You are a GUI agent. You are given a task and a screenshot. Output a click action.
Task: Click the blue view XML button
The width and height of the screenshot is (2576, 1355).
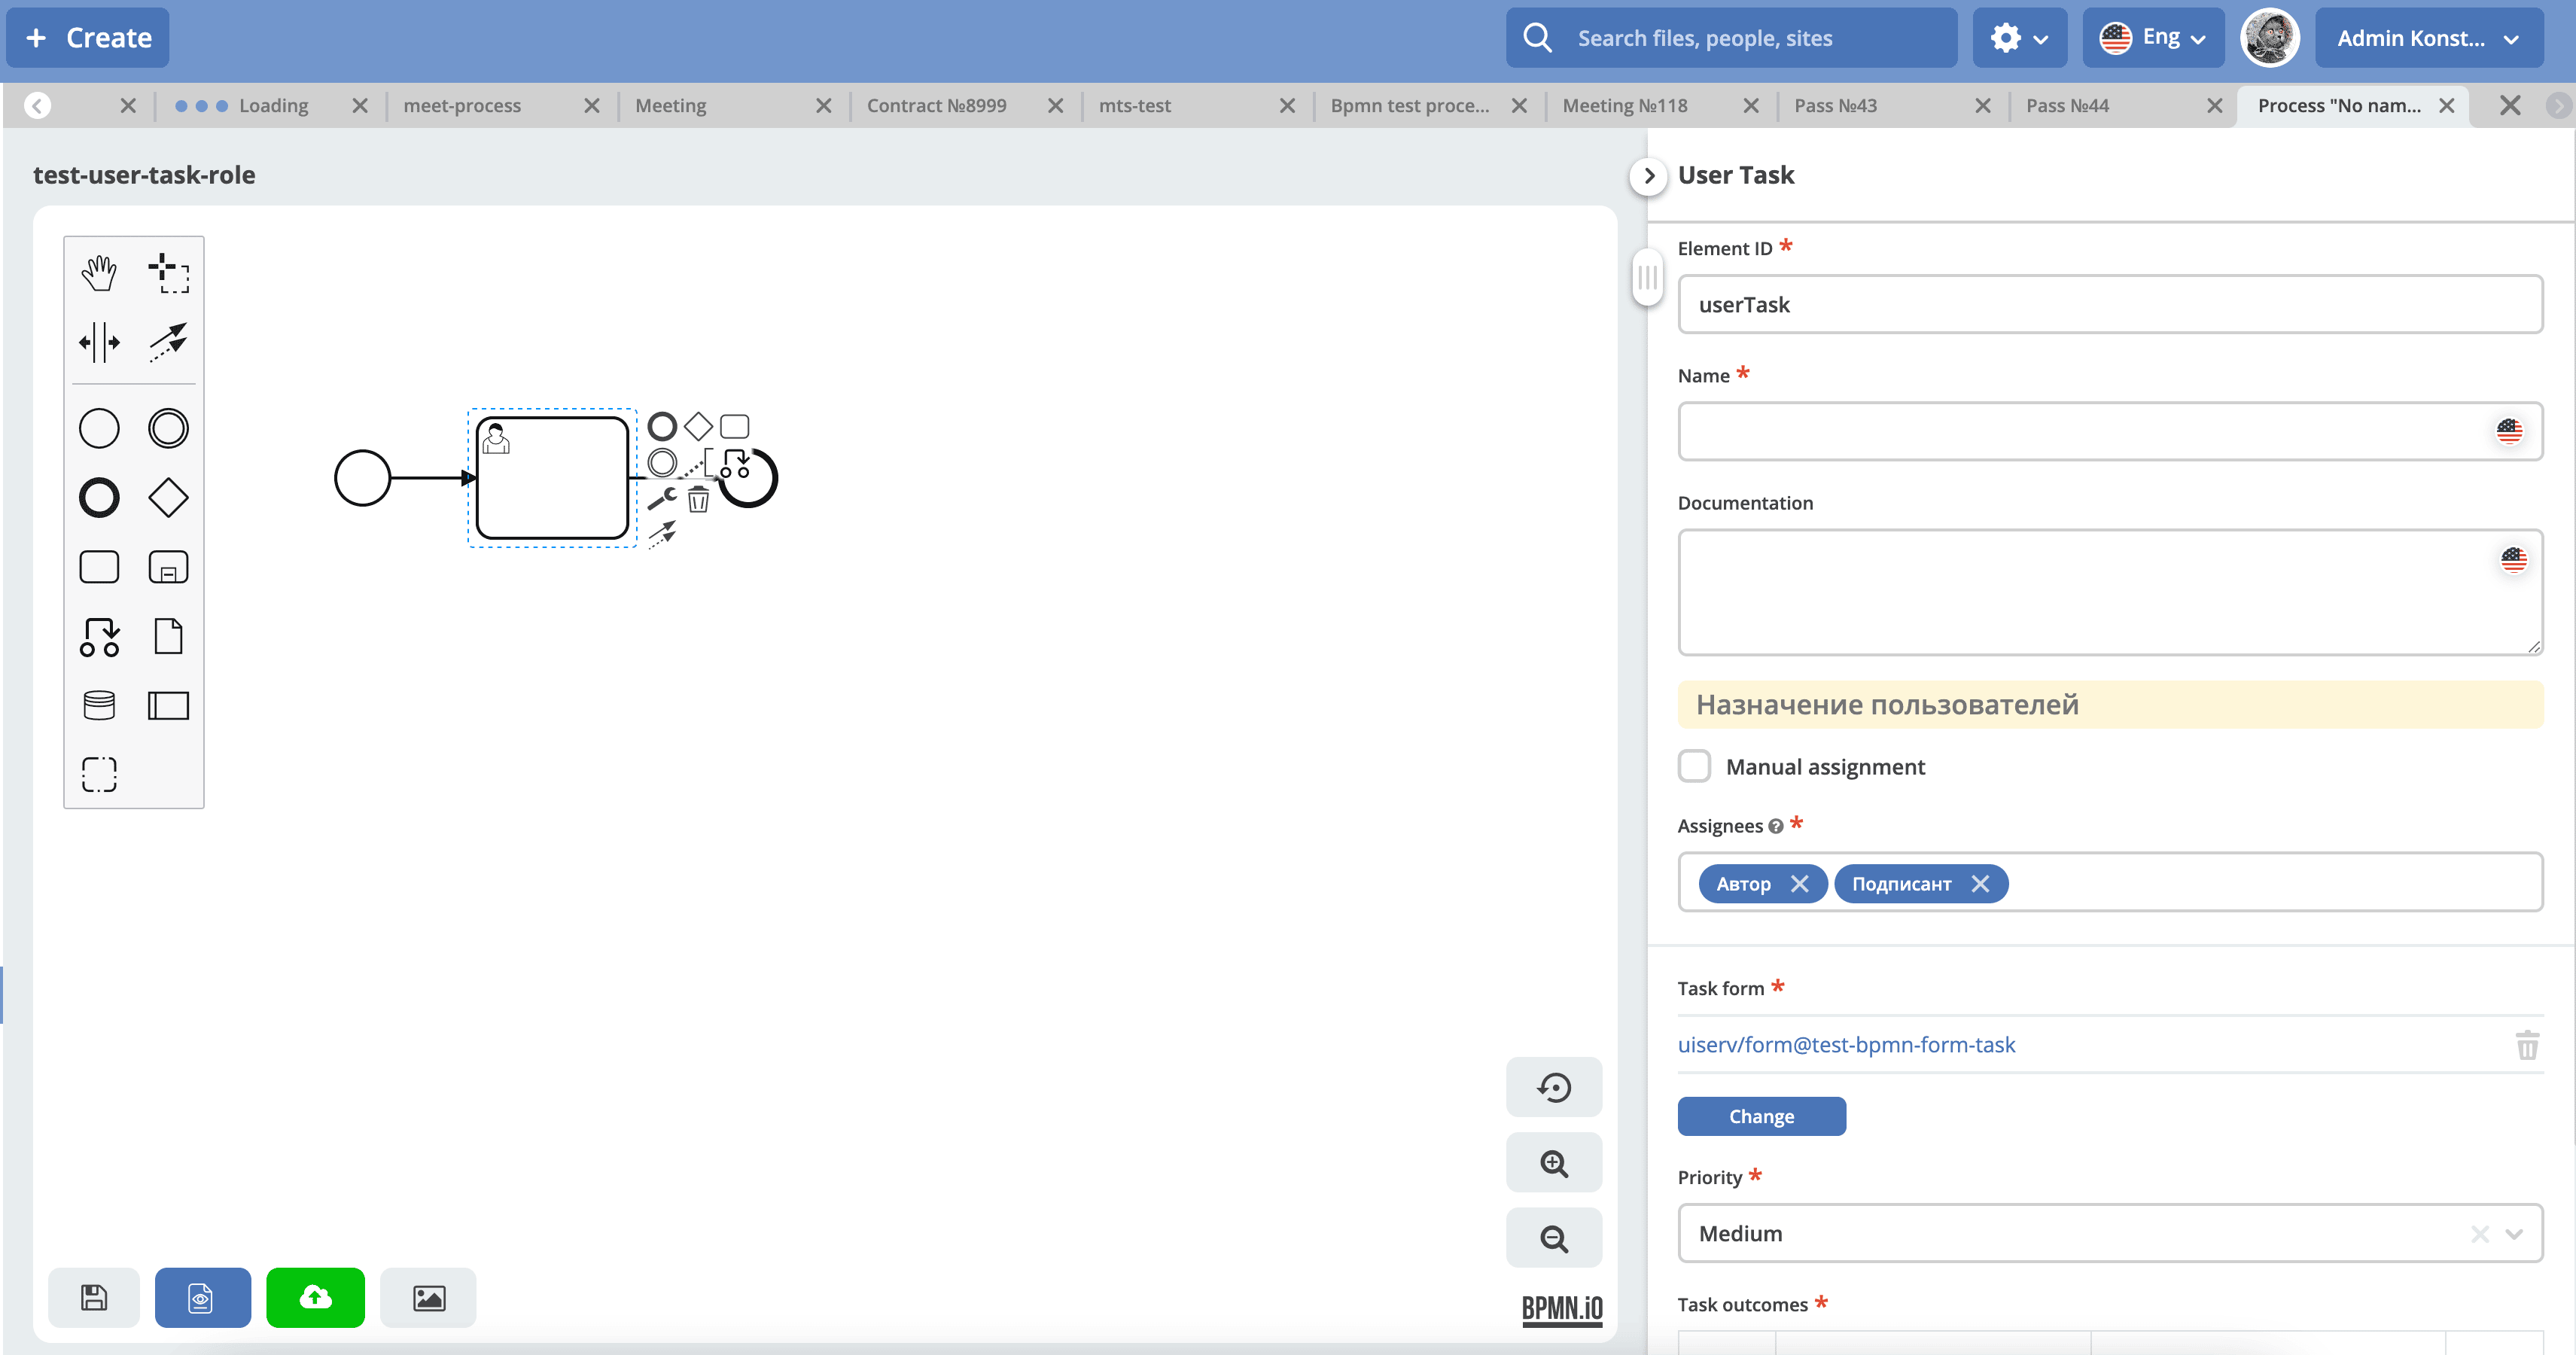coord(202,1297)
